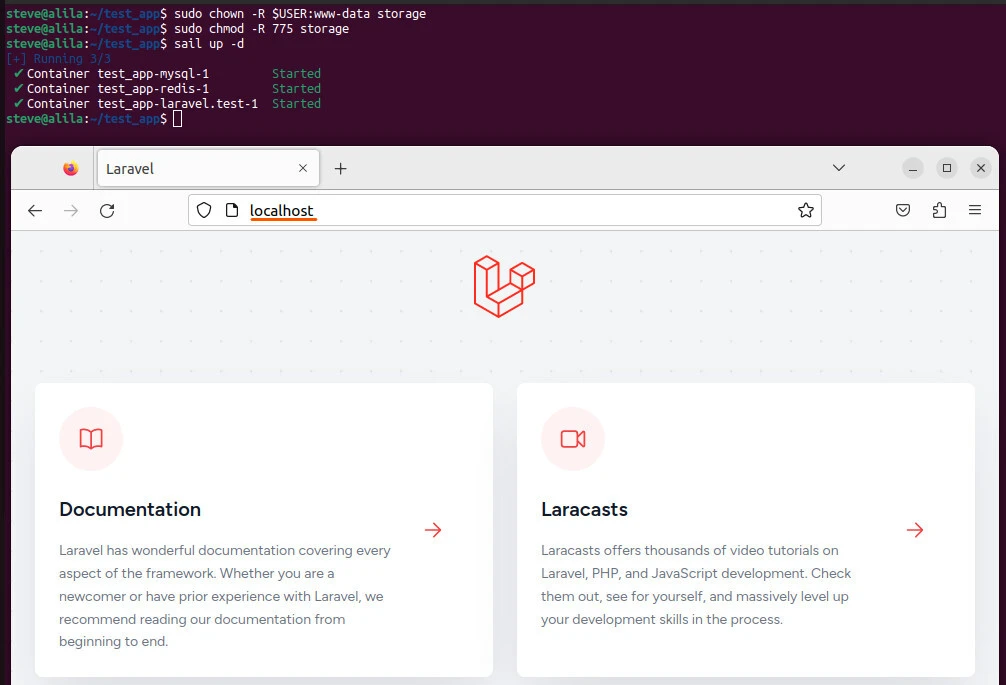Expand the list all tabs chevron

tap(839, 168)
